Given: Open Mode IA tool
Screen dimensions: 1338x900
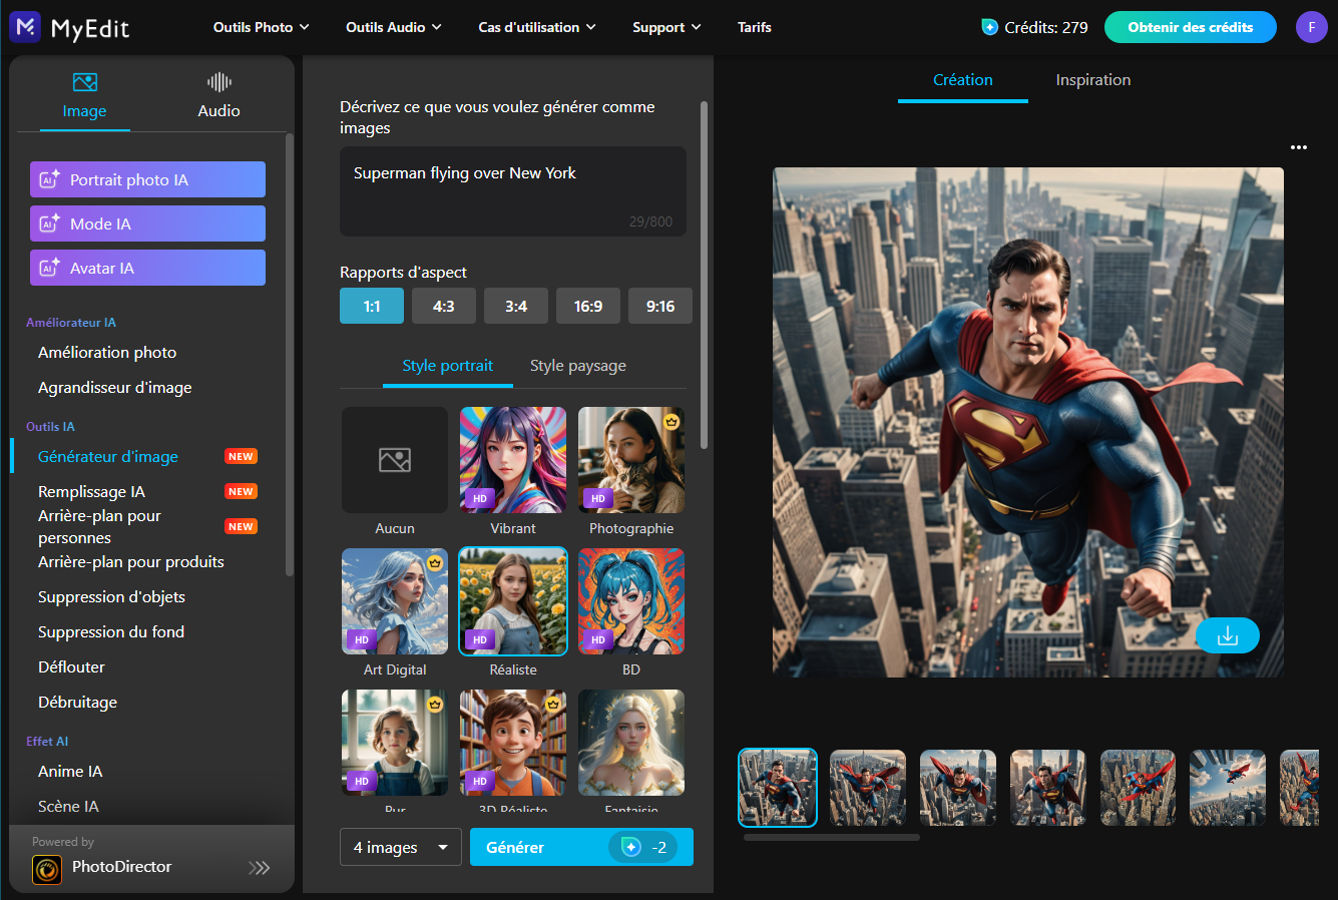Looking at the screenshot, I should (x=148, y=224).
